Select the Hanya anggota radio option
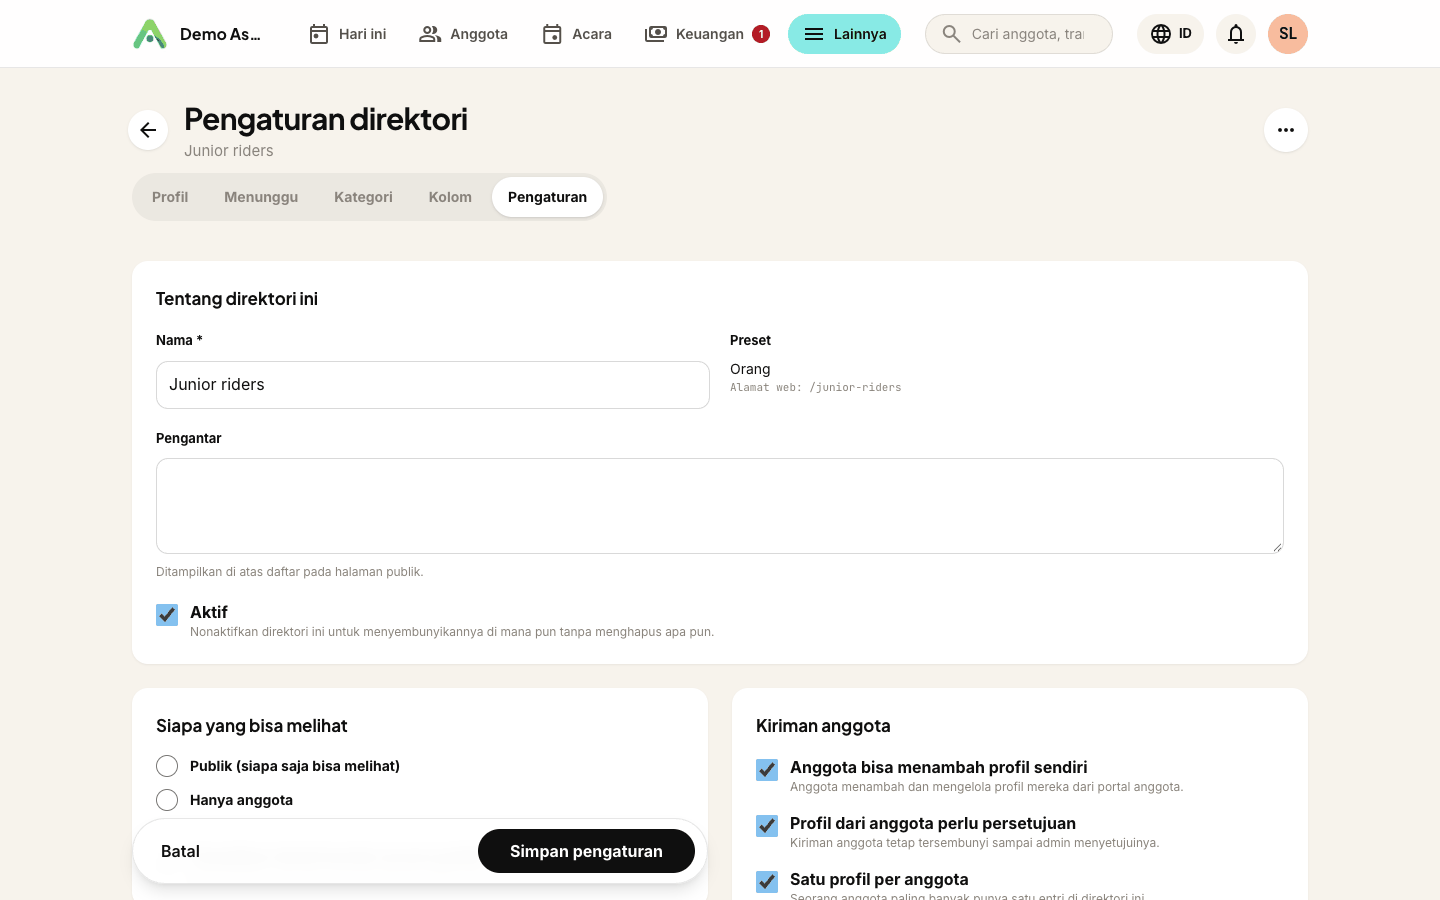 tap(167, 800)
